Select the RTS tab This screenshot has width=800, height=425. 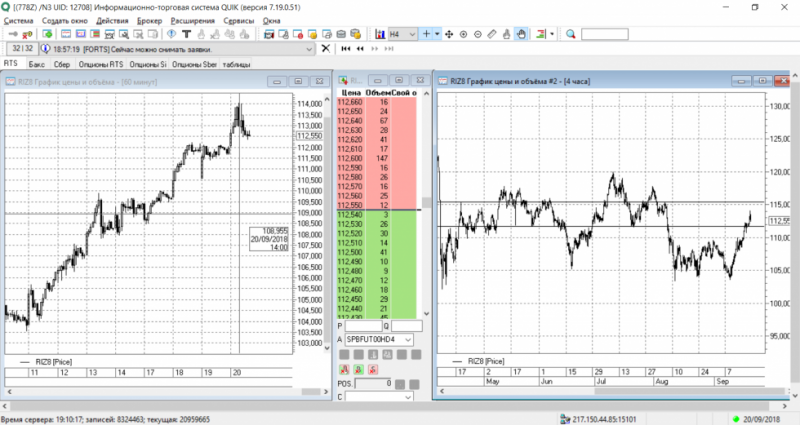pos(11,64)
